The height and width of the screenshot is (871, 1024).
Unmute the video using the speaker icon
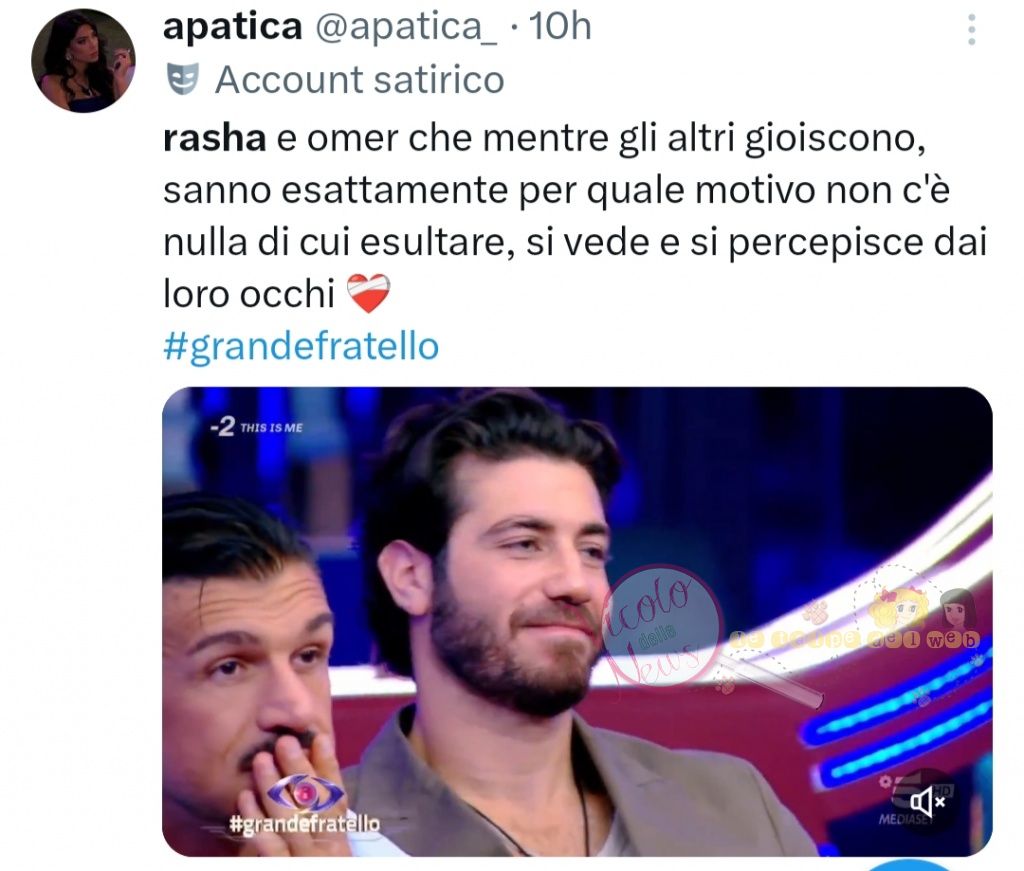click(x=927, y=801)
